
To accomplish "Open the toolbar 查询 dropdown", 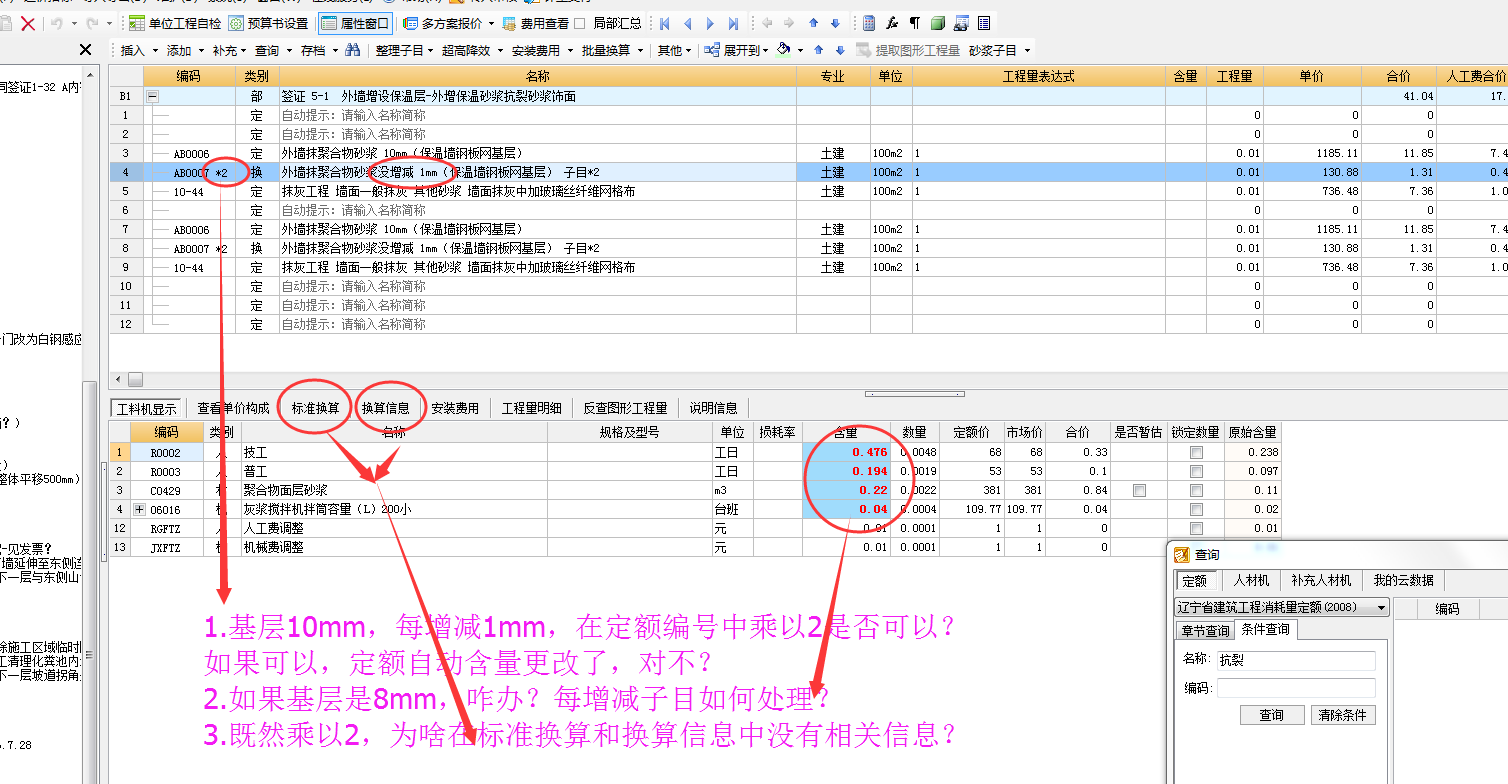I will click(273, 50).
